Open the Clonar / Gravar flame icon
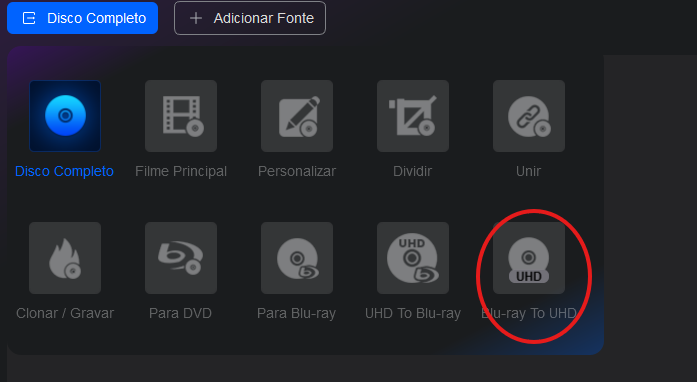Viewport: 697px width, 382px height. click(65, 258)
